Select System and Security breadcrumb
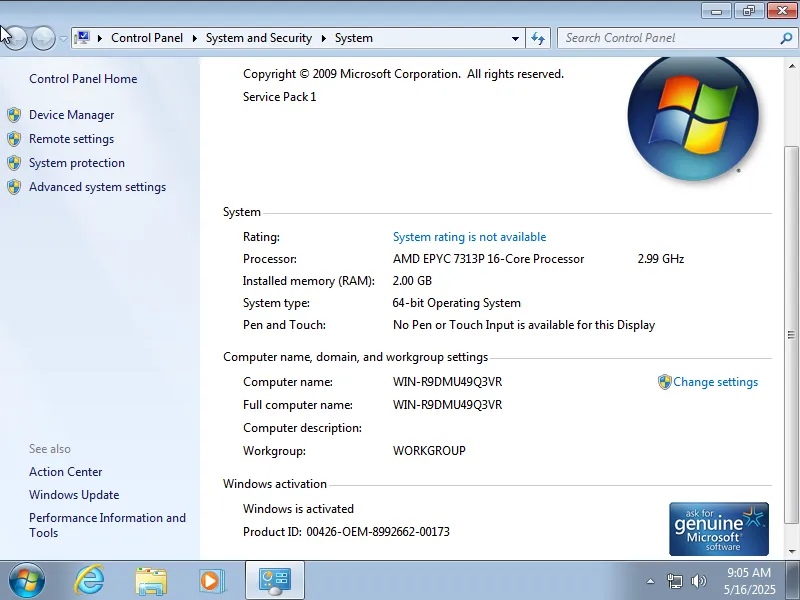This screenshot has width=800, height=600. click(259, 38)
